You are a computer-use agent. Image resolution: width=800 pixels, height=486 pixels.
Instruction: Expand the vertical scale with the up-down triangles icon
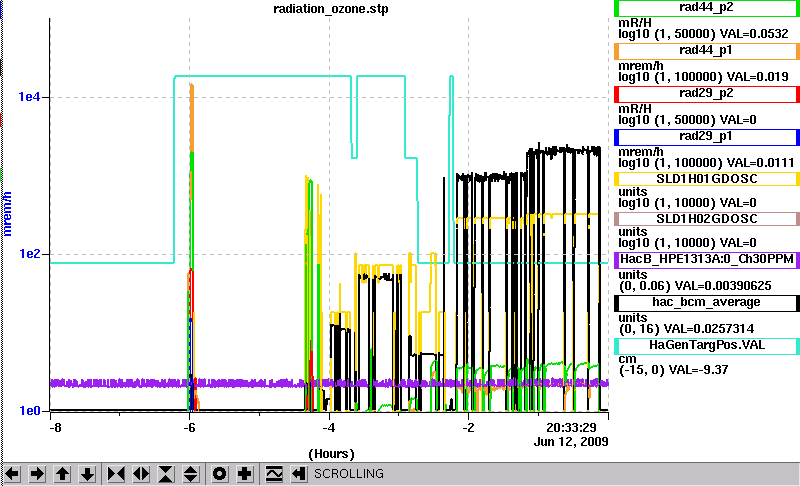pyautogui.click(x=191, y=474)
